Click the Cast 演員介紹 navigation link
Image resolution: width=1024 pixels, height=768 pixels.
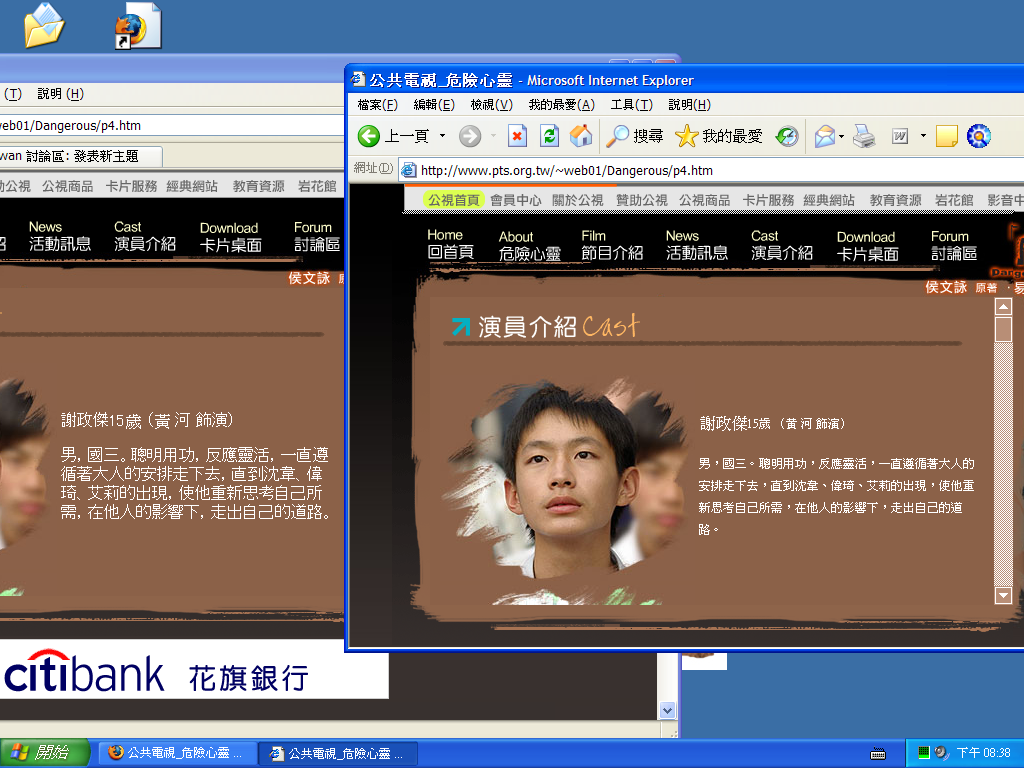pyautogui.click(x=781, y=246)
